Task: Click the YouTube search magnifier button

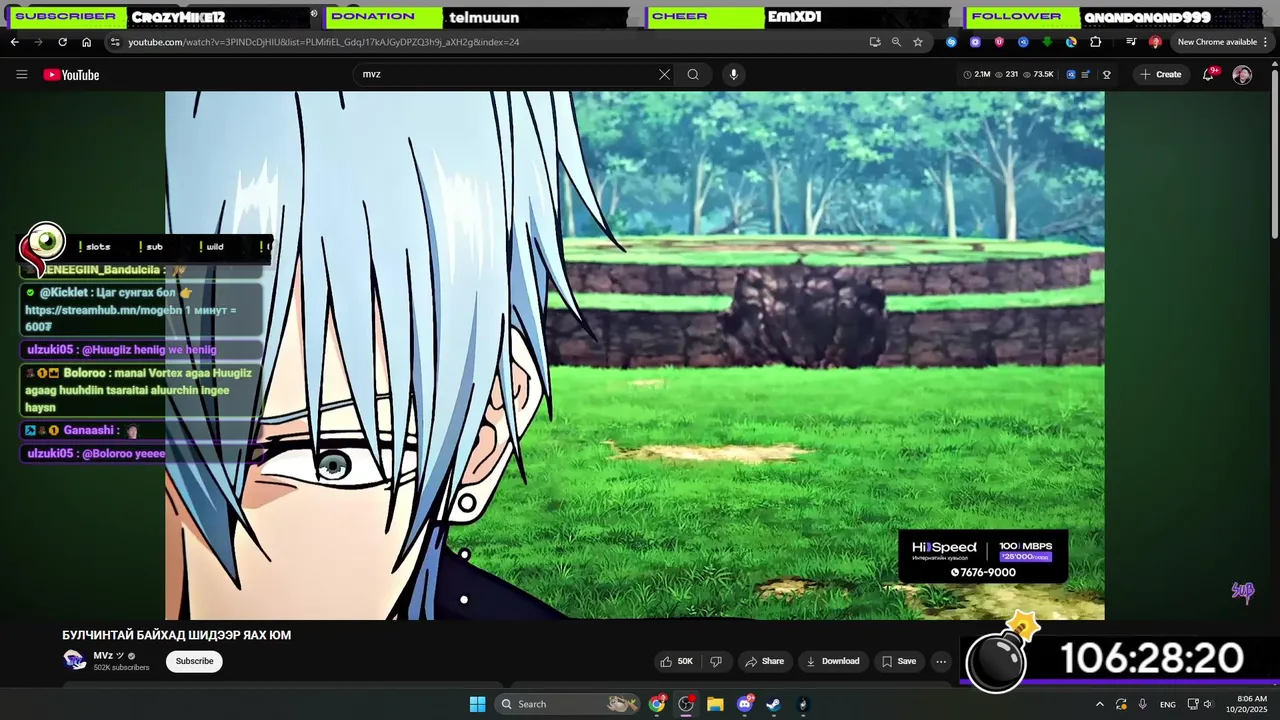Action: [693, 74]
